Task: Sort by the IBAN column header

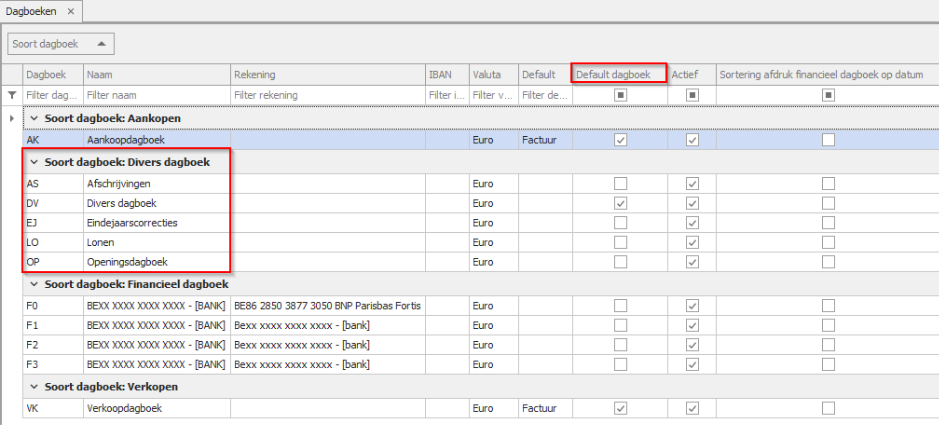Action: [x=447, y=74]
